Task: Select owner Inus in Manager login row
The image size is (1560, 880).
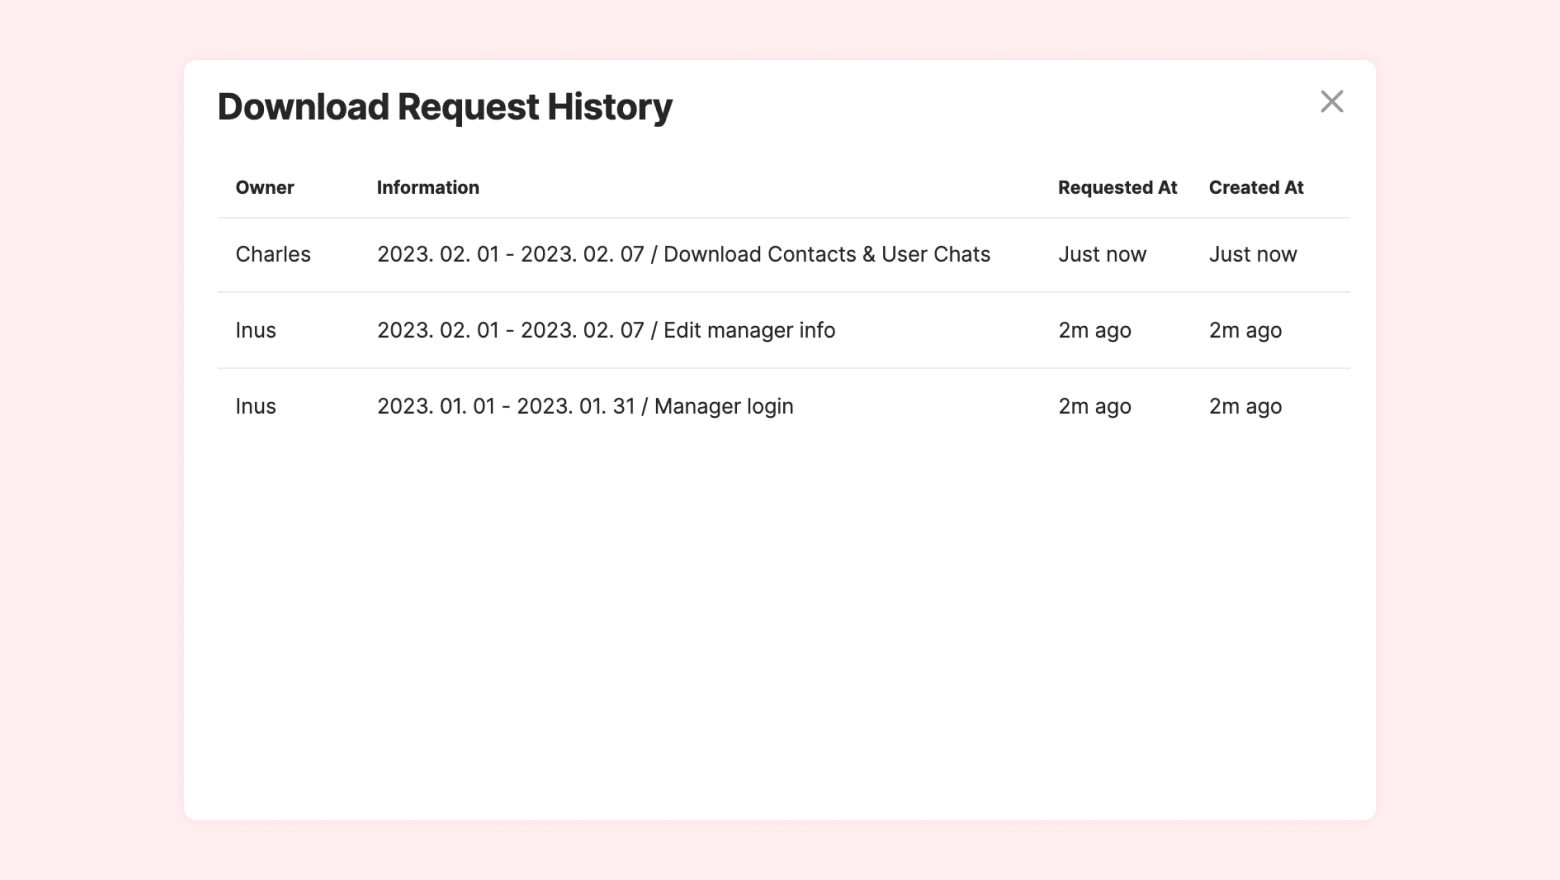Action: pyautogui.click(x=256, y=407)
